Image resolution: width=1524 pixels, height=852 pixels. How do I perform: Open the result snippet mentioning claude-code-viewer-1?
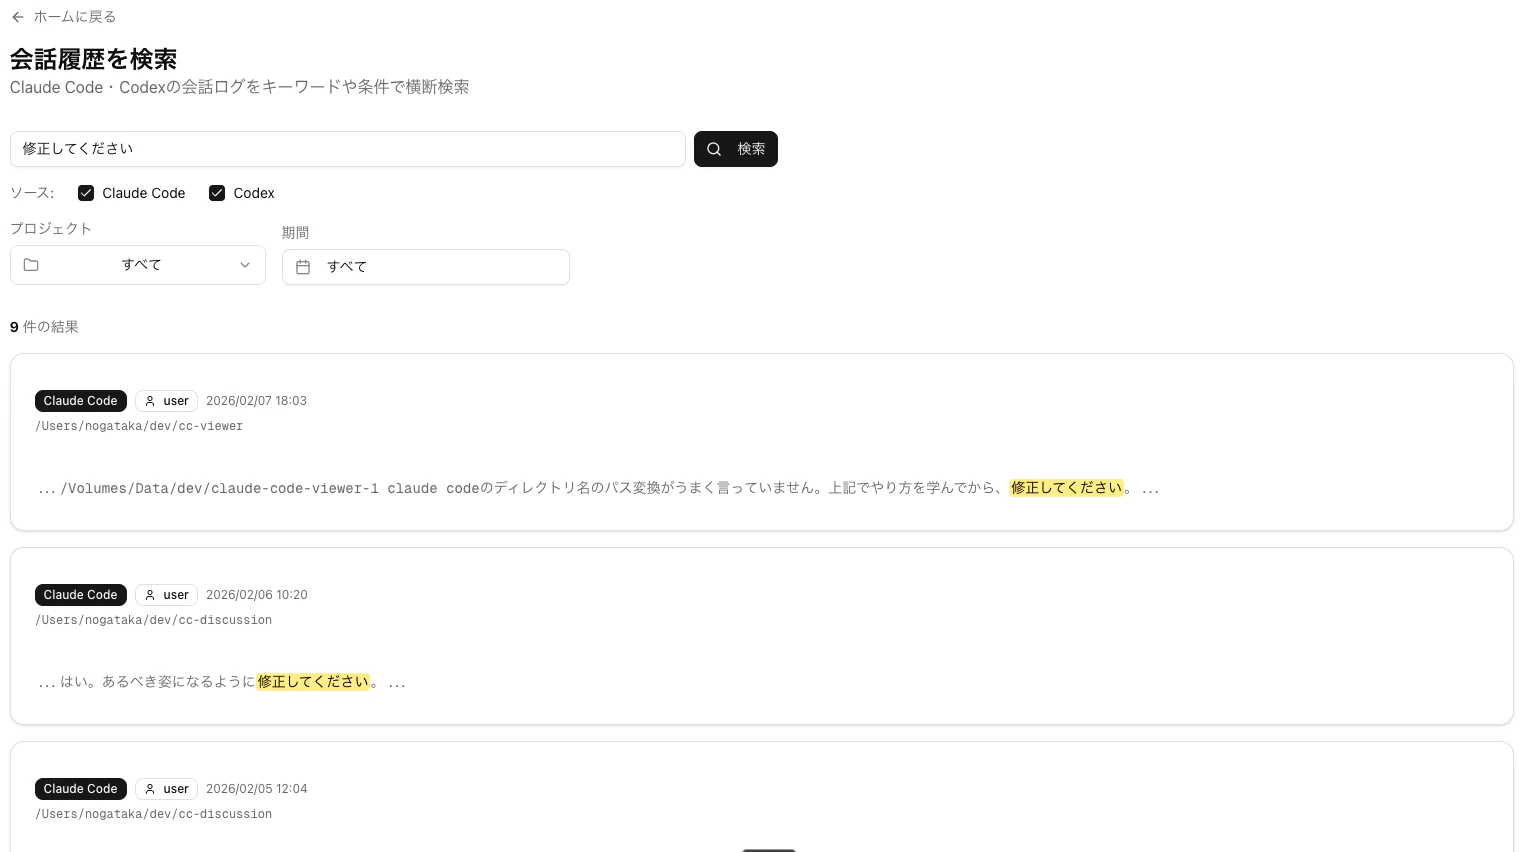coord(599,488)
